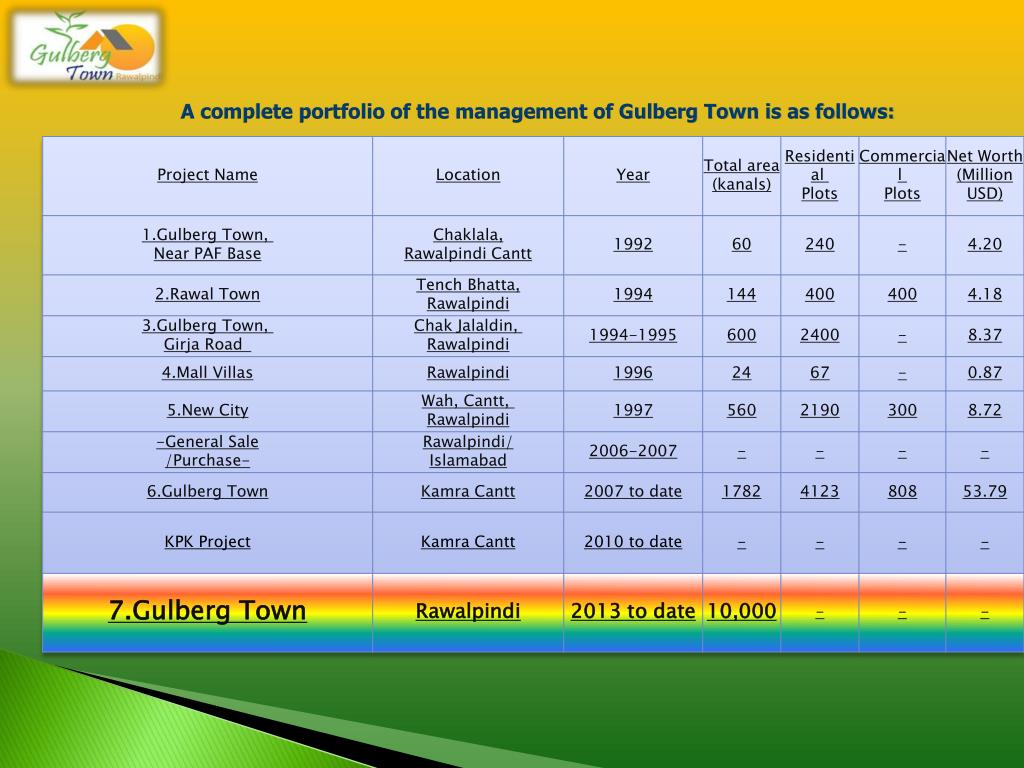Click 'Rawalpindi' in the highlighted row
The image size is (1024, 768).
pyautogui.click(x=468, y=612)
